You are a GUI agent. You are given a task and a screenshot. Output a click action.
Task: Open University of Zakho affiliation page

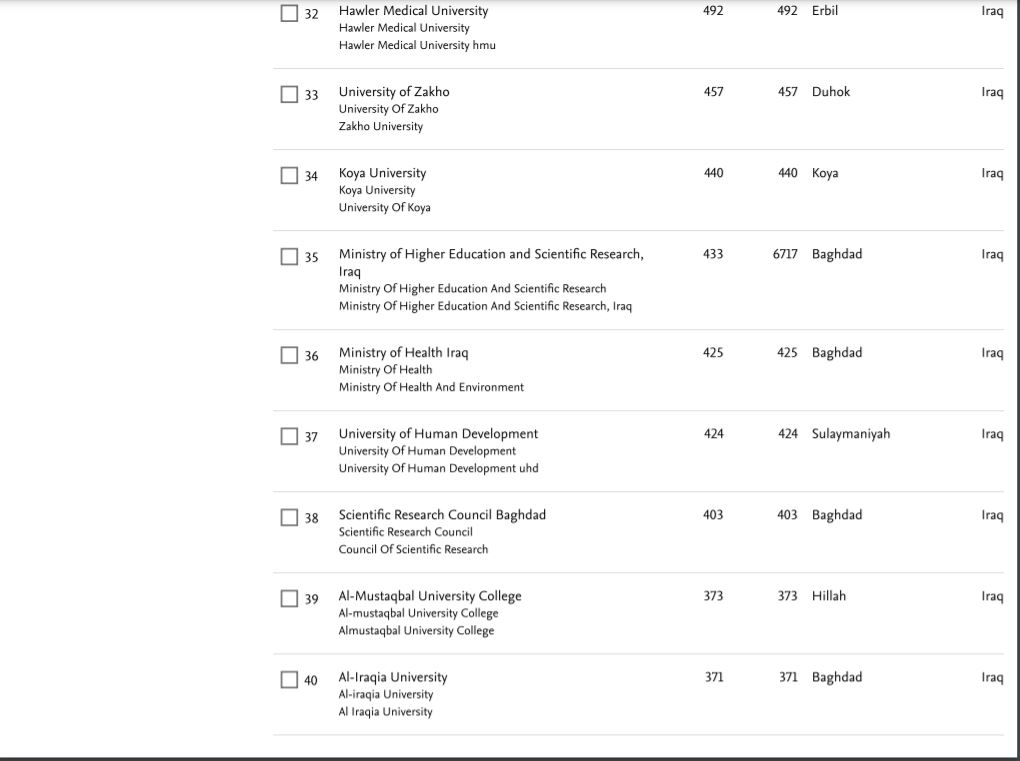tap(394, 92)
